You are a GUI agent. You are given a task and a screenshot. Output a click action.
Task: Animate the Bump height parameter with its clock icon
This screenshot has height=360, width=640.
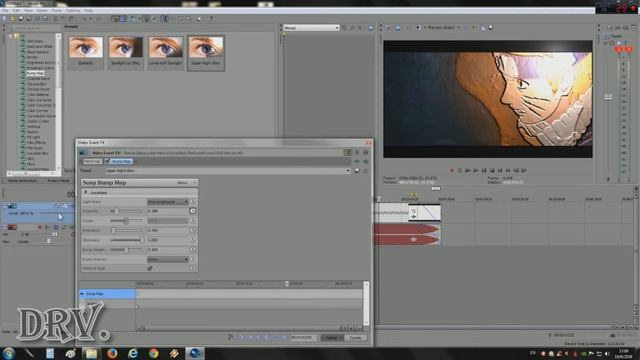coord(193,249)
